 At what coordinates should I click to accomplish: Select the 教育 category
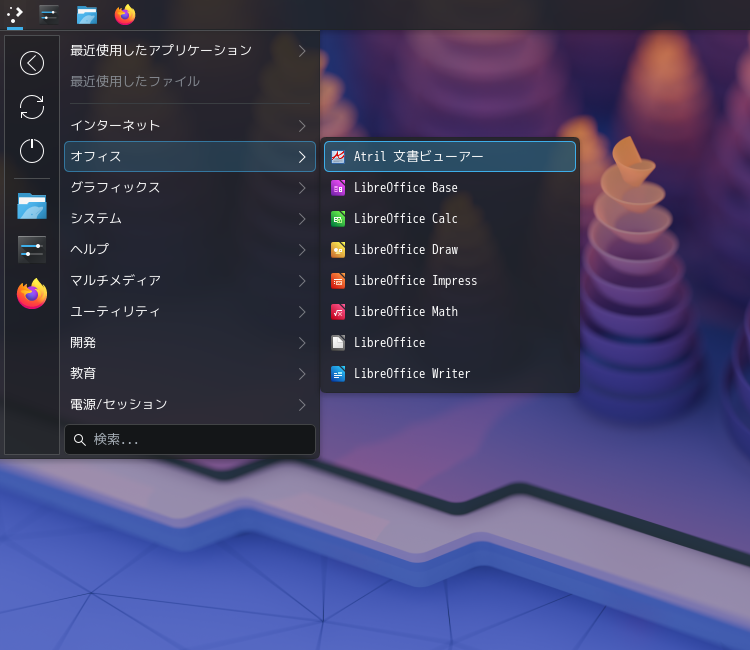click(190, 374)
